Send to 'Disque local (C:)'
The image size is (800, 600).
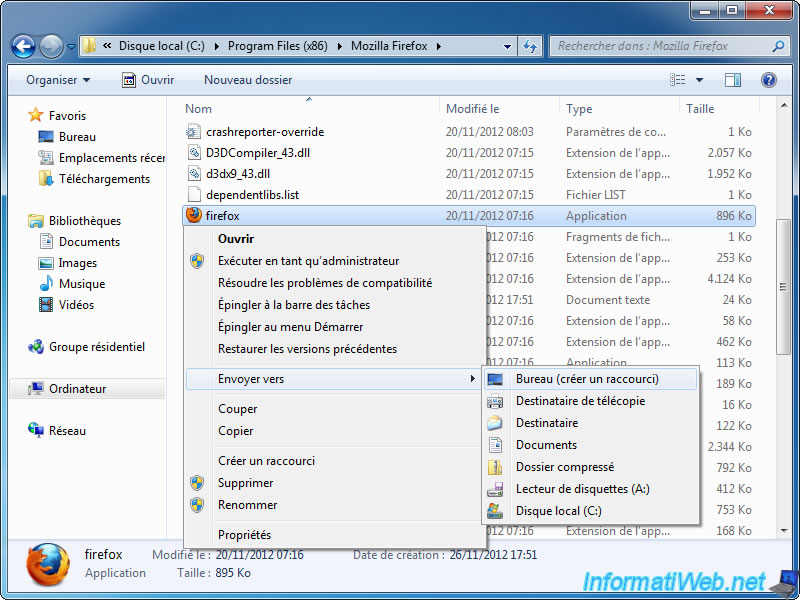click(591, 511)
